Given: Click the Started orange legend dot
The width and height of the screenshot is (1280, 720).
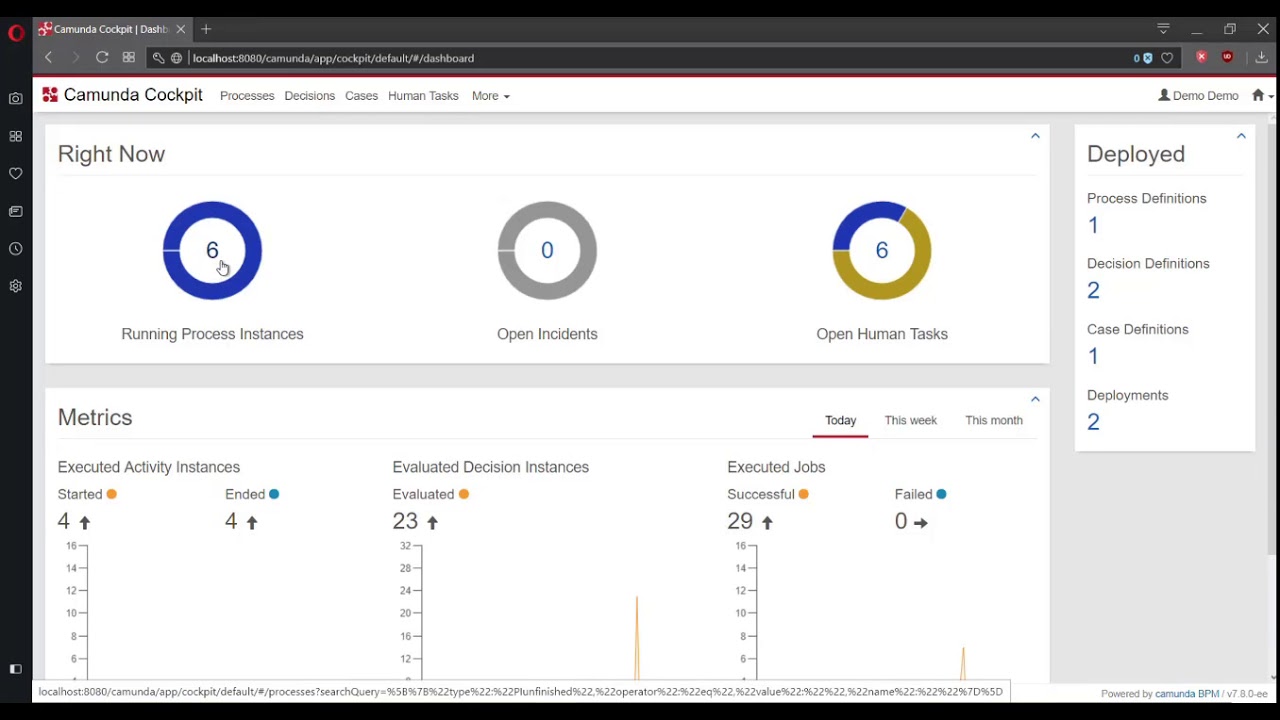Looking at the screenshot, I should click(x=112, y=494).
